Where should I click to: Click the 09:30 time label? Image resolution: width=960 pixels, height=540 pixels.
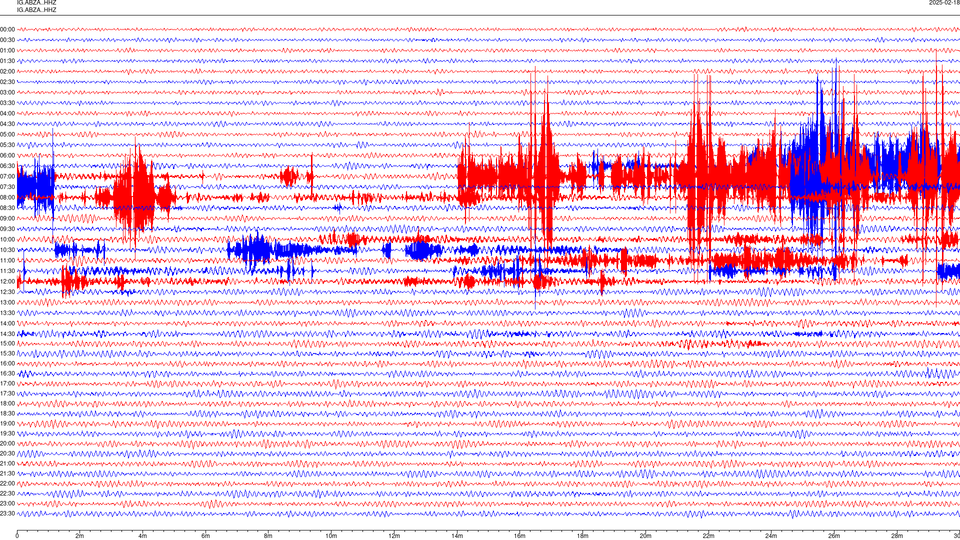(7, 229)
